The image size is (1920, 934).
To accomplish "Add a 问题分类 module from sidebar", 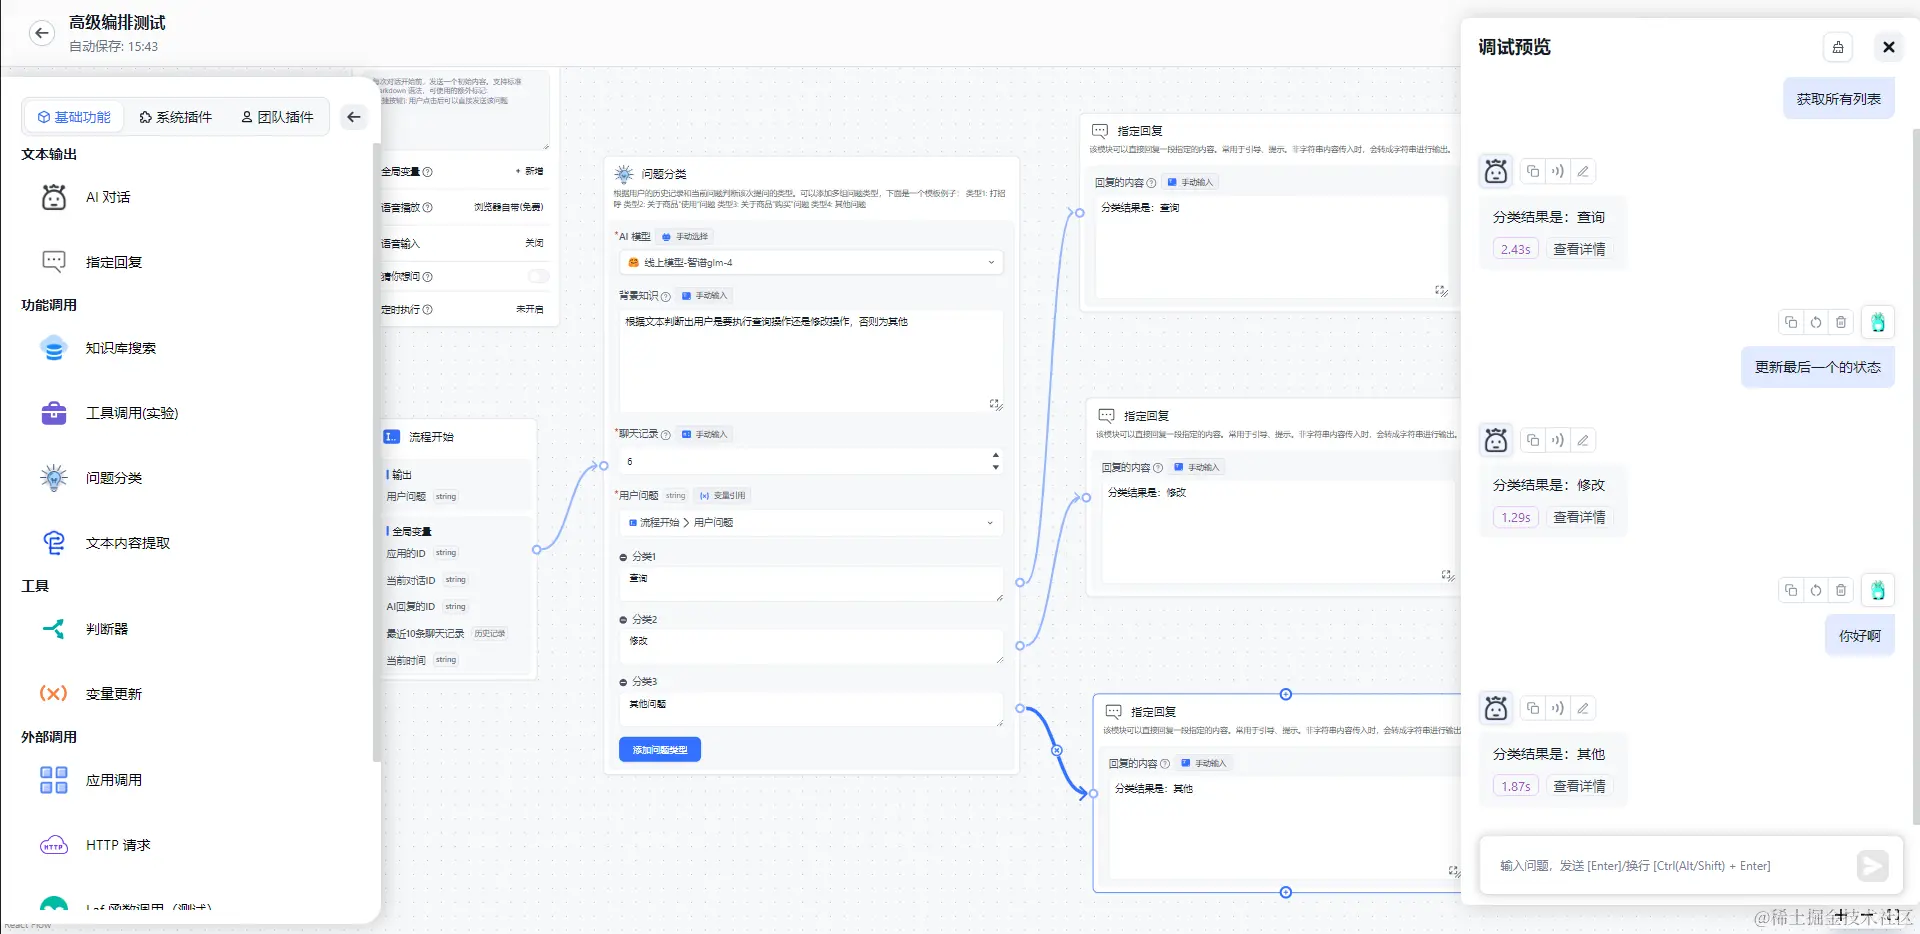I will pos(113,478).
